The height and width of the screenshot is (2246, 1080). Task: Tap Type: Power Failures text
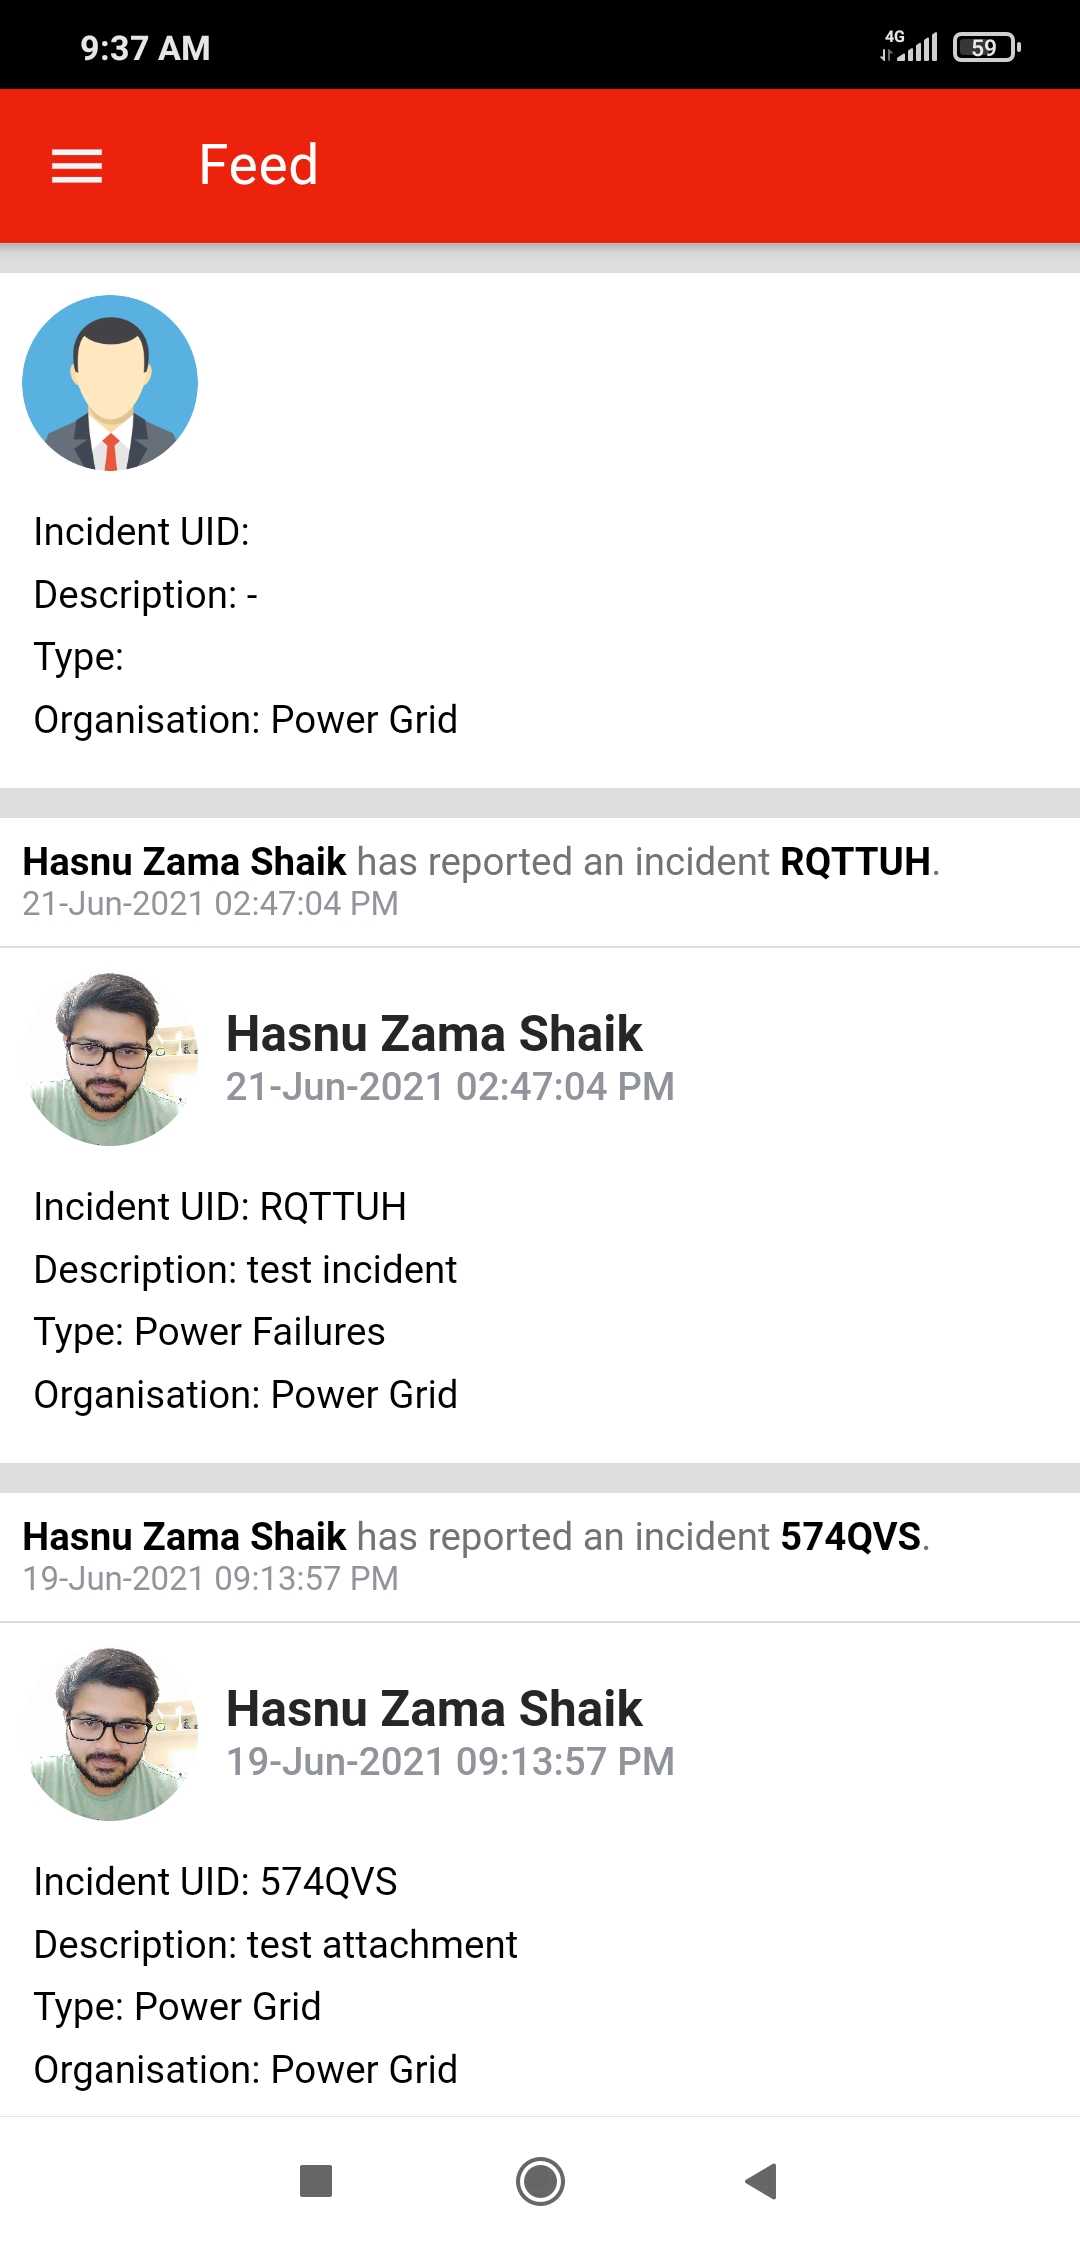(210, 1332)
